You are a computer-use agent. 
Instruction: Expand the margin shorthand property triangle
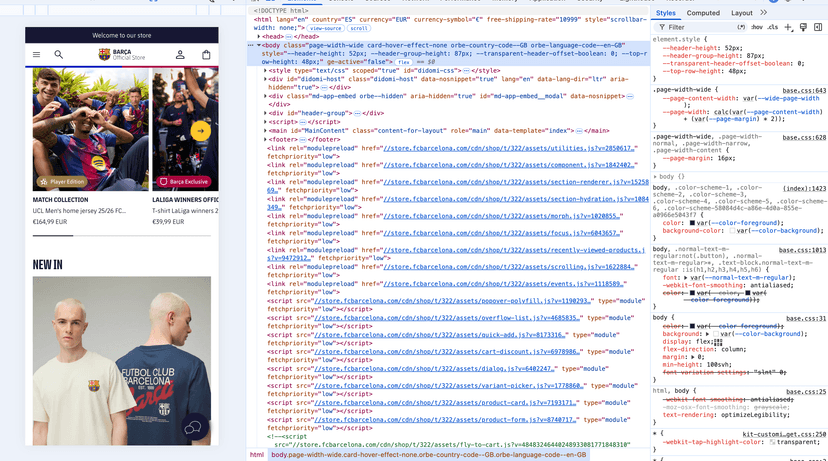693,357
